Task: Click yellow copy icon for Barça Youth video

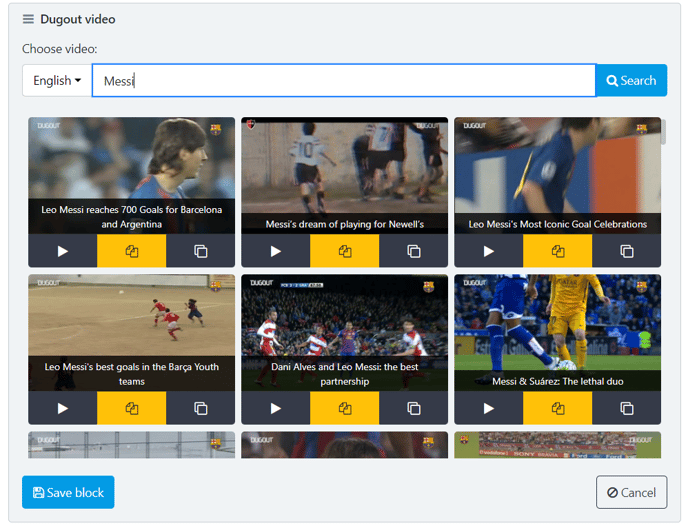Action: [x=132, y=408]
